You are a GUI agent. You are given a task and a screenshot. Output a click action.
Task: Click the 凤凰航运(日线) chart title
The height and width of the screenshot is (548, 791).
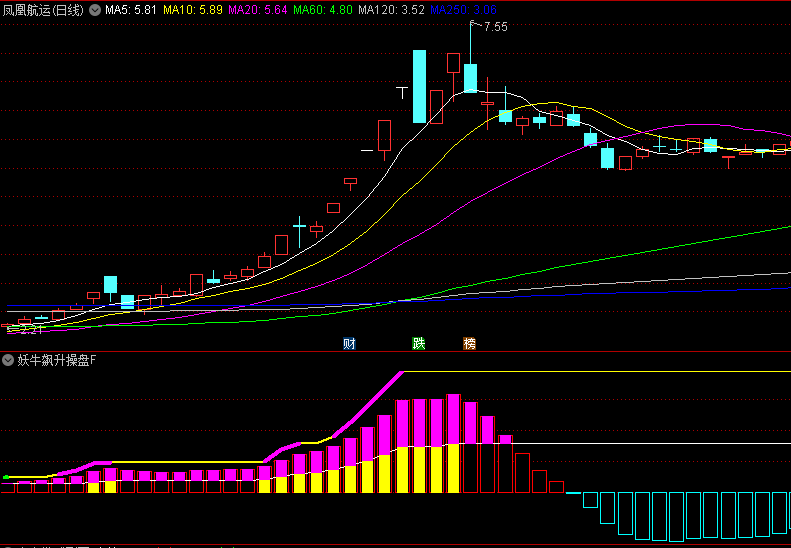click(x=43, y=10)
